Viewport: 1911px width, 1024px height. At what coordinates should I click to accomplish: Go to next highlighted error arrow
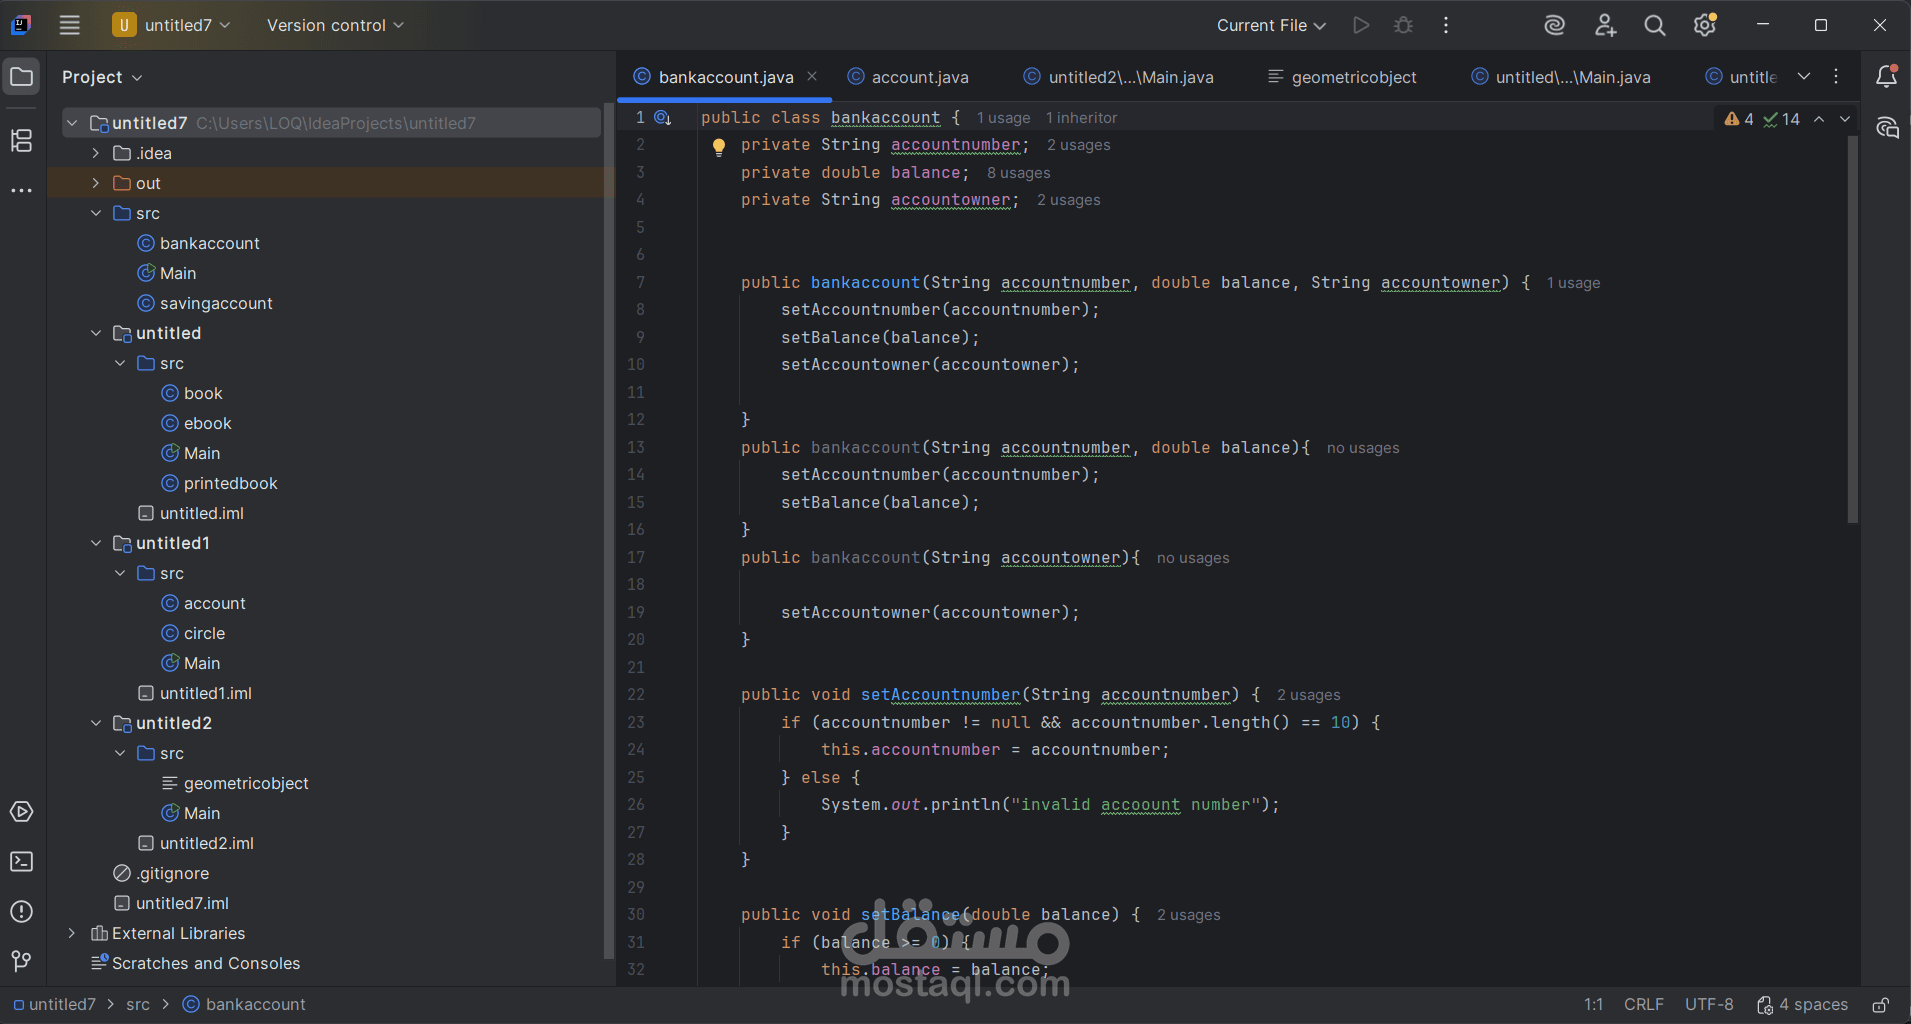(x=1845, y=119)
